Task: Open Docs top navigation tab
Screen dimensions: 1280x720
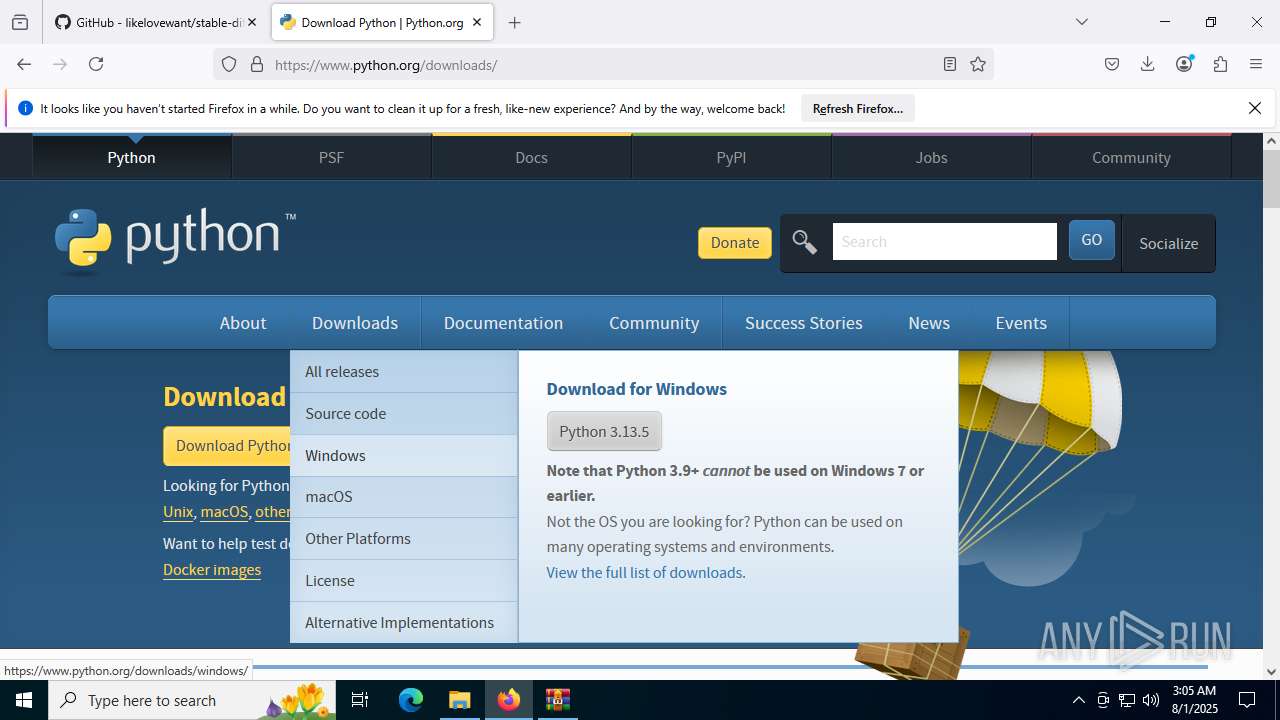Action: tap(531, 157)
